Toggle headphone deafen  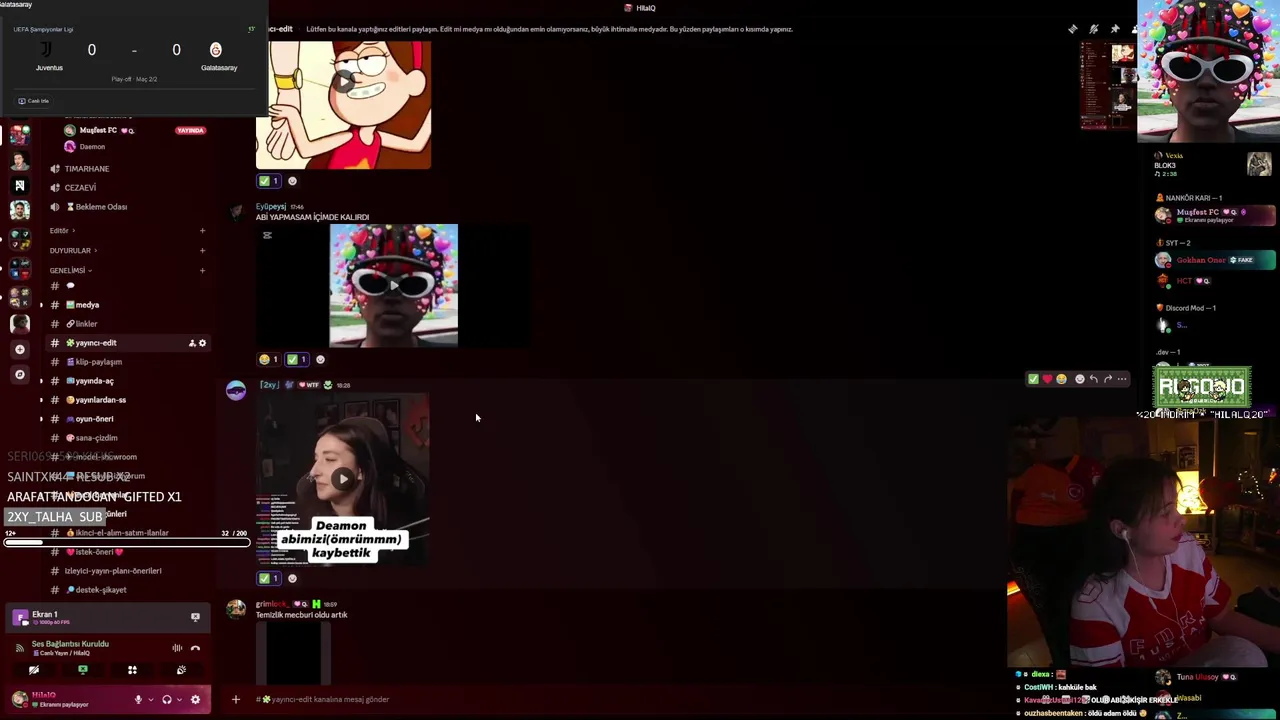point(167,700)
